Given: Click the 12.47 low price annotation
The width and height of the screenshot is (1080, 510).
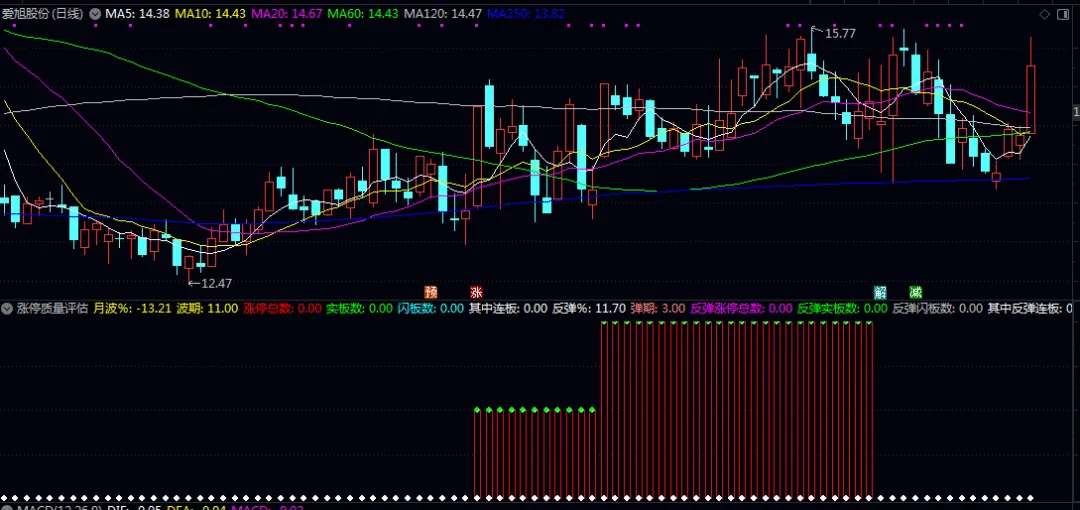Looking at the screenshot, I should [217, 283].
